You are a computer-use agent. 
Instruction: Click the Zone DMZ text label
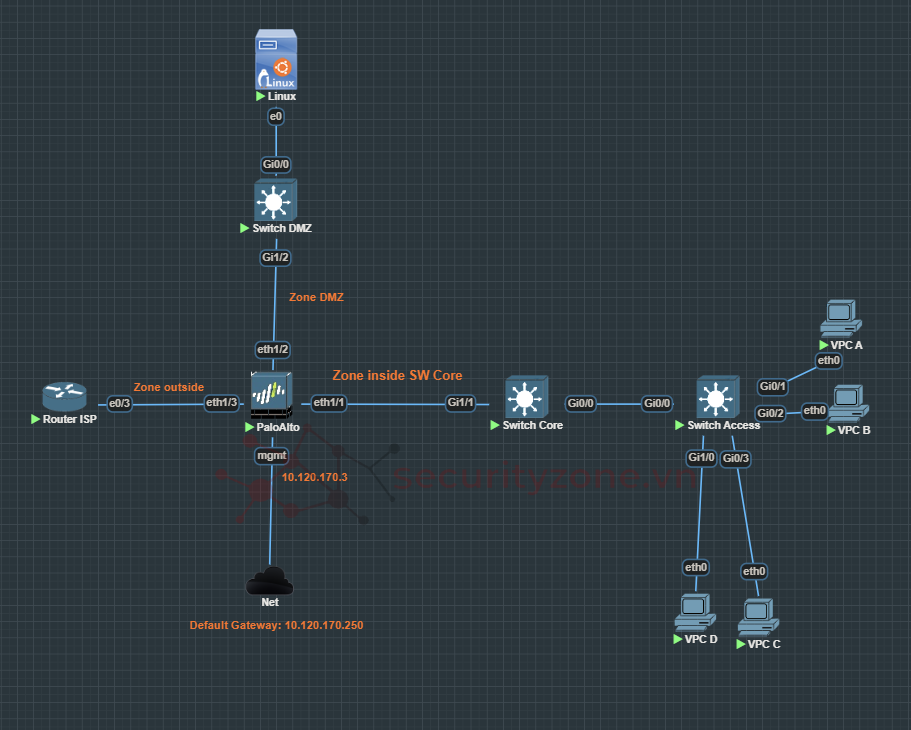point(316,297)
